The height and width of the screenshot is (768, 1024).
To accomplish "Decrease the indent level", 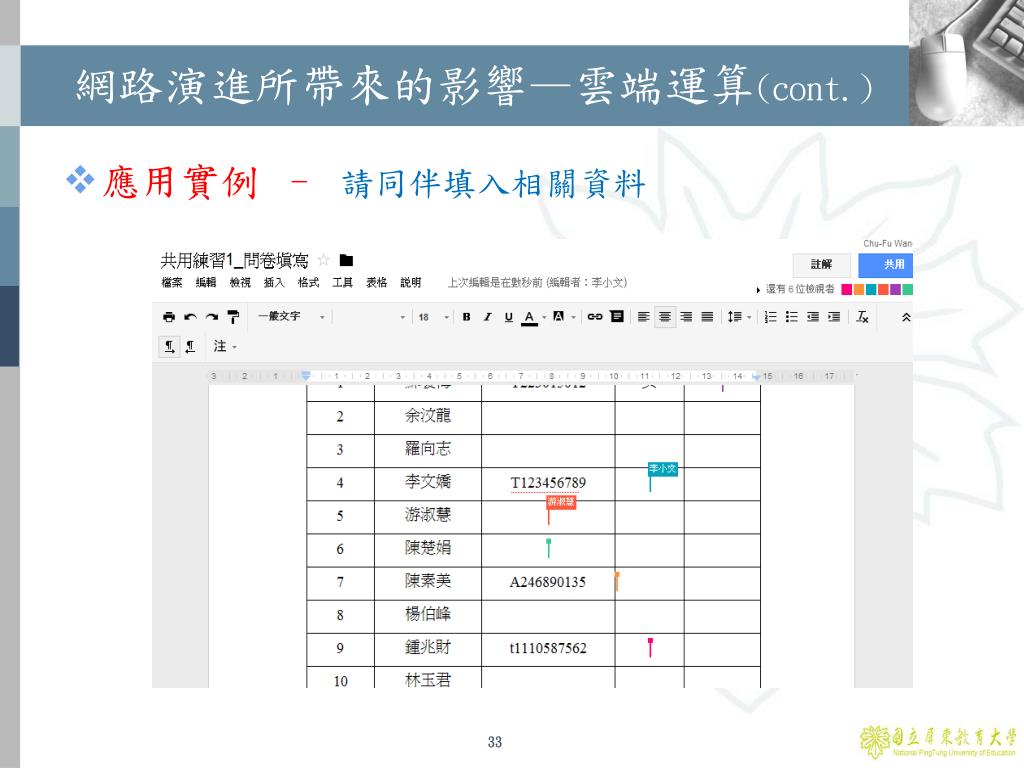I will pyautogui.click(x=812, y=317).
